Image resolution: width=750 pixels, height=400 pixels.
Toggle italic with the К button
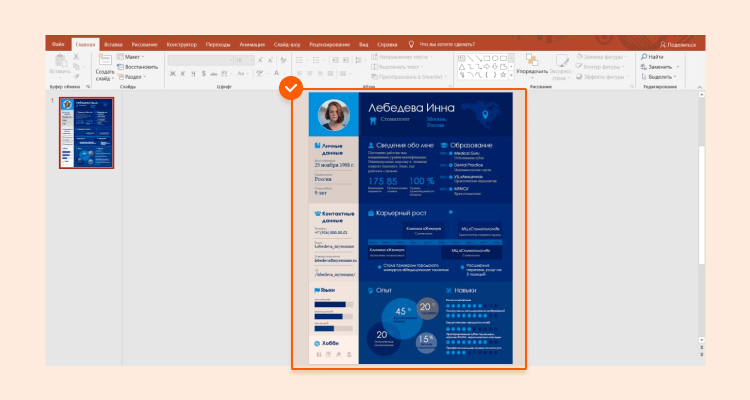point(183,74)
